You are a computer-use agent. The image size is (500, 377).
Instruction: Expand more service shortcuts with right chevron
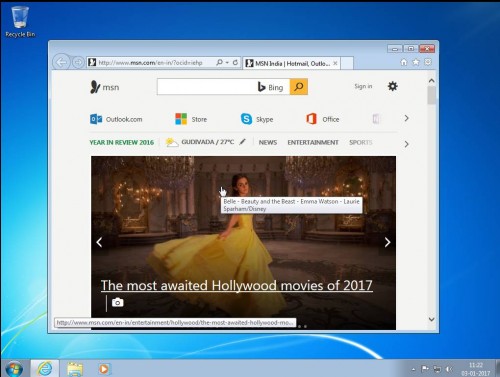click(x=406, y=118)
